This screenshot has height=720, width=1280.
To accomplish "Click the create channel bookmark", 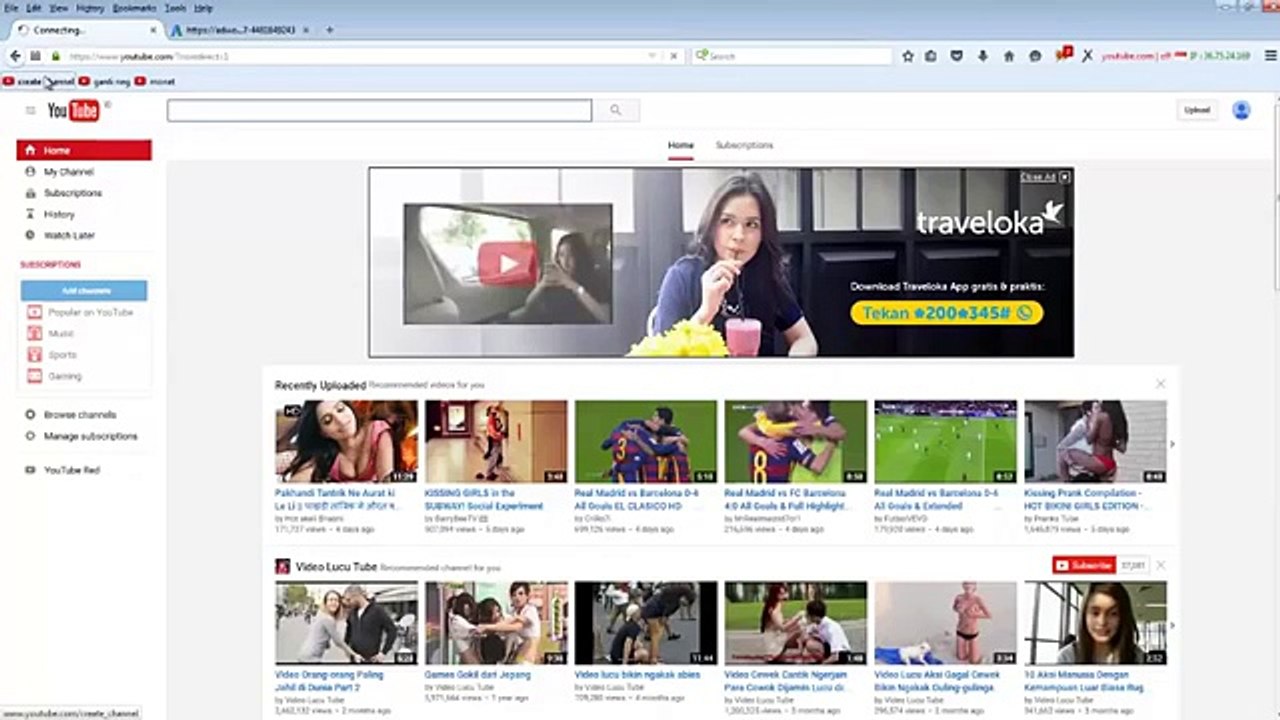I will tap(39, 82).
